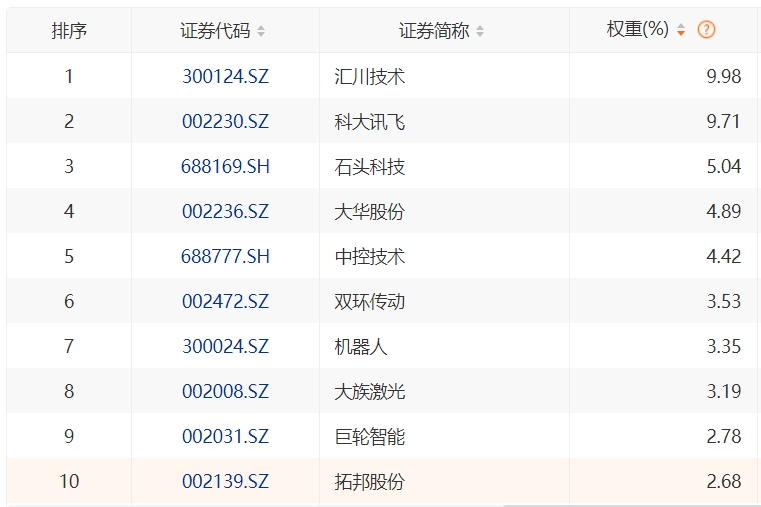Click rank number 10 in 拓邦股份 row
761x507 pixels.
click(x=69, y=481)
